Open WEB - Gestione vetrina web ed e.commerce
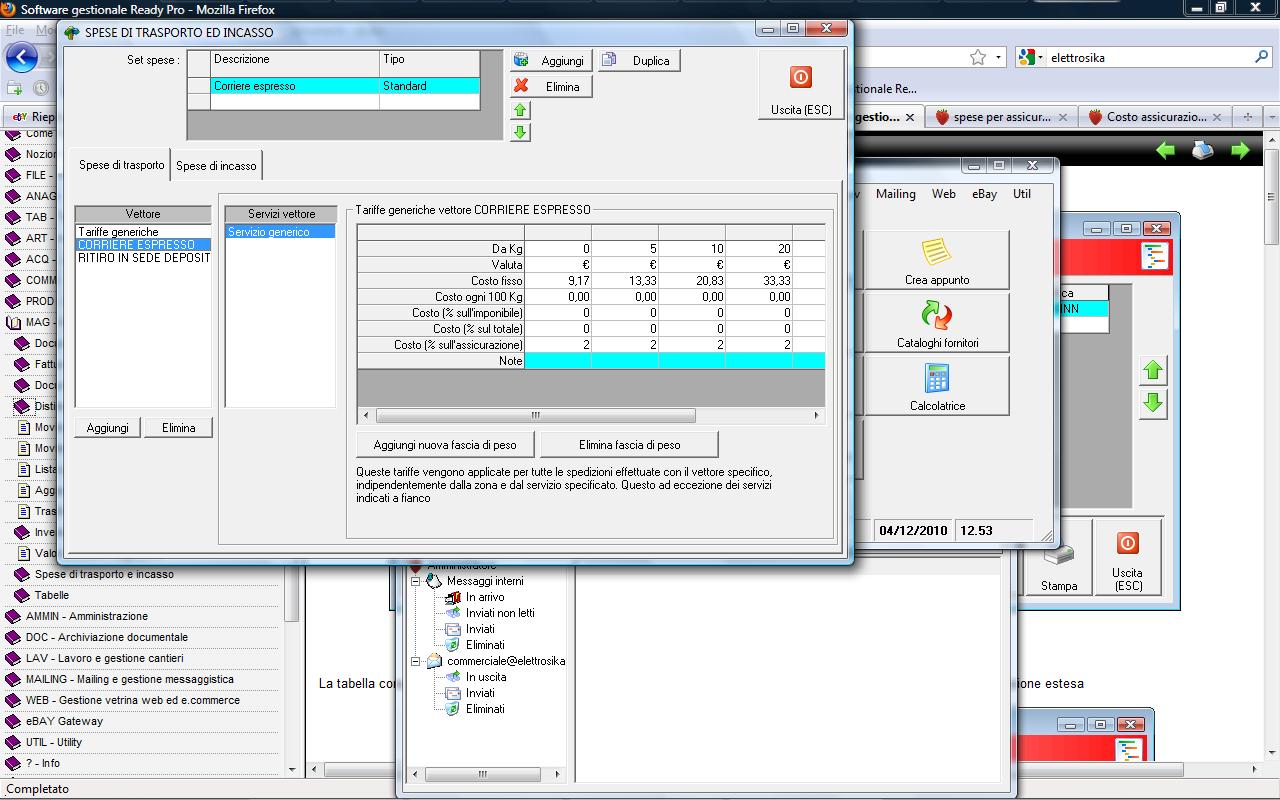This screenshot has height=800, width=1280. coord(132,700)
